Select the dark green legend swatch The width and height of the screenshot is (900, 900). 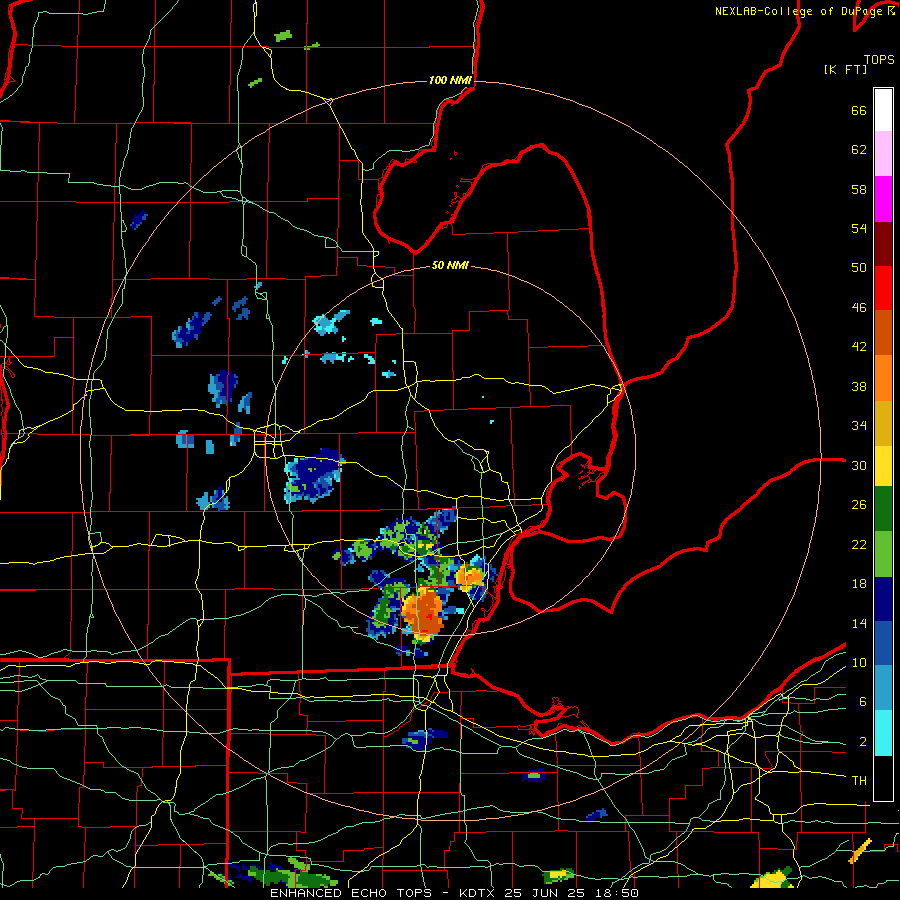tap(883, 509)
